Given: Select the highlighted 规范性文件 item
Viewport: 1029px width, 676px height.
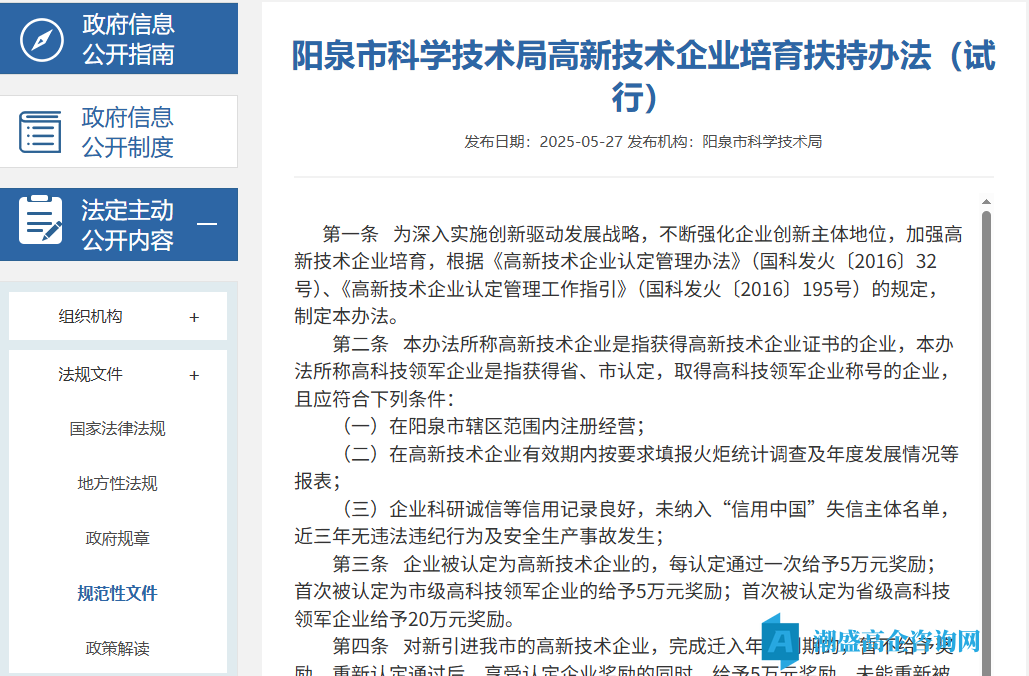Looking at the screenshot, I should (118, 594).
